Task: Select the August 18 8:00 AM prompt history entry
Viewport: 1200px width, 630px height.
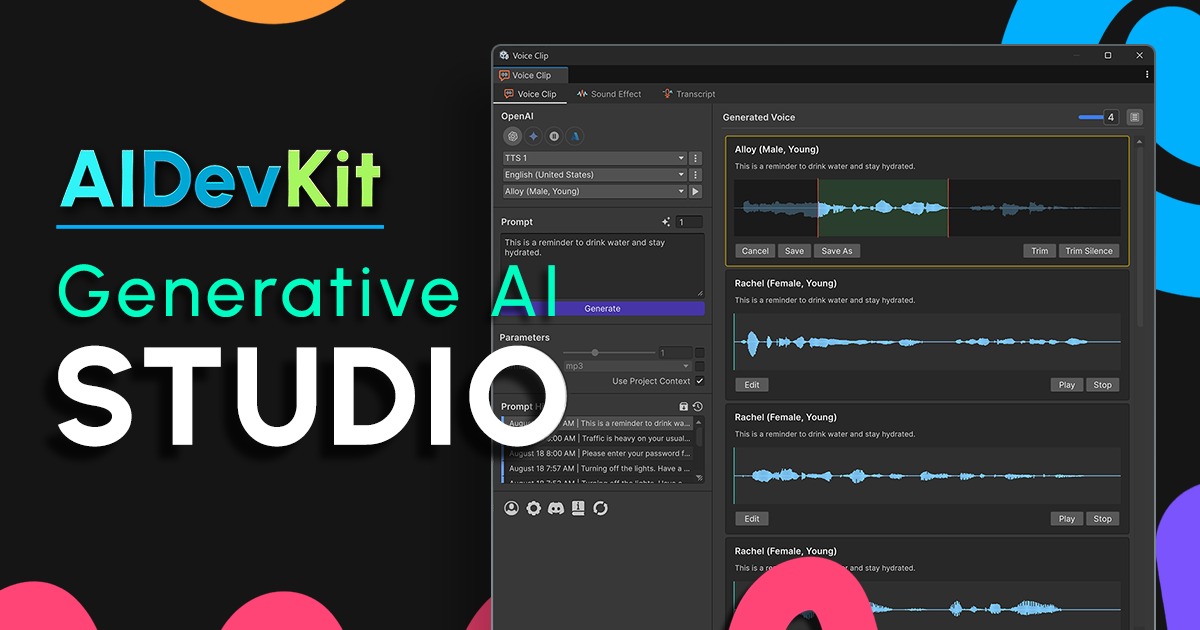Action: (x=601, y=454)
